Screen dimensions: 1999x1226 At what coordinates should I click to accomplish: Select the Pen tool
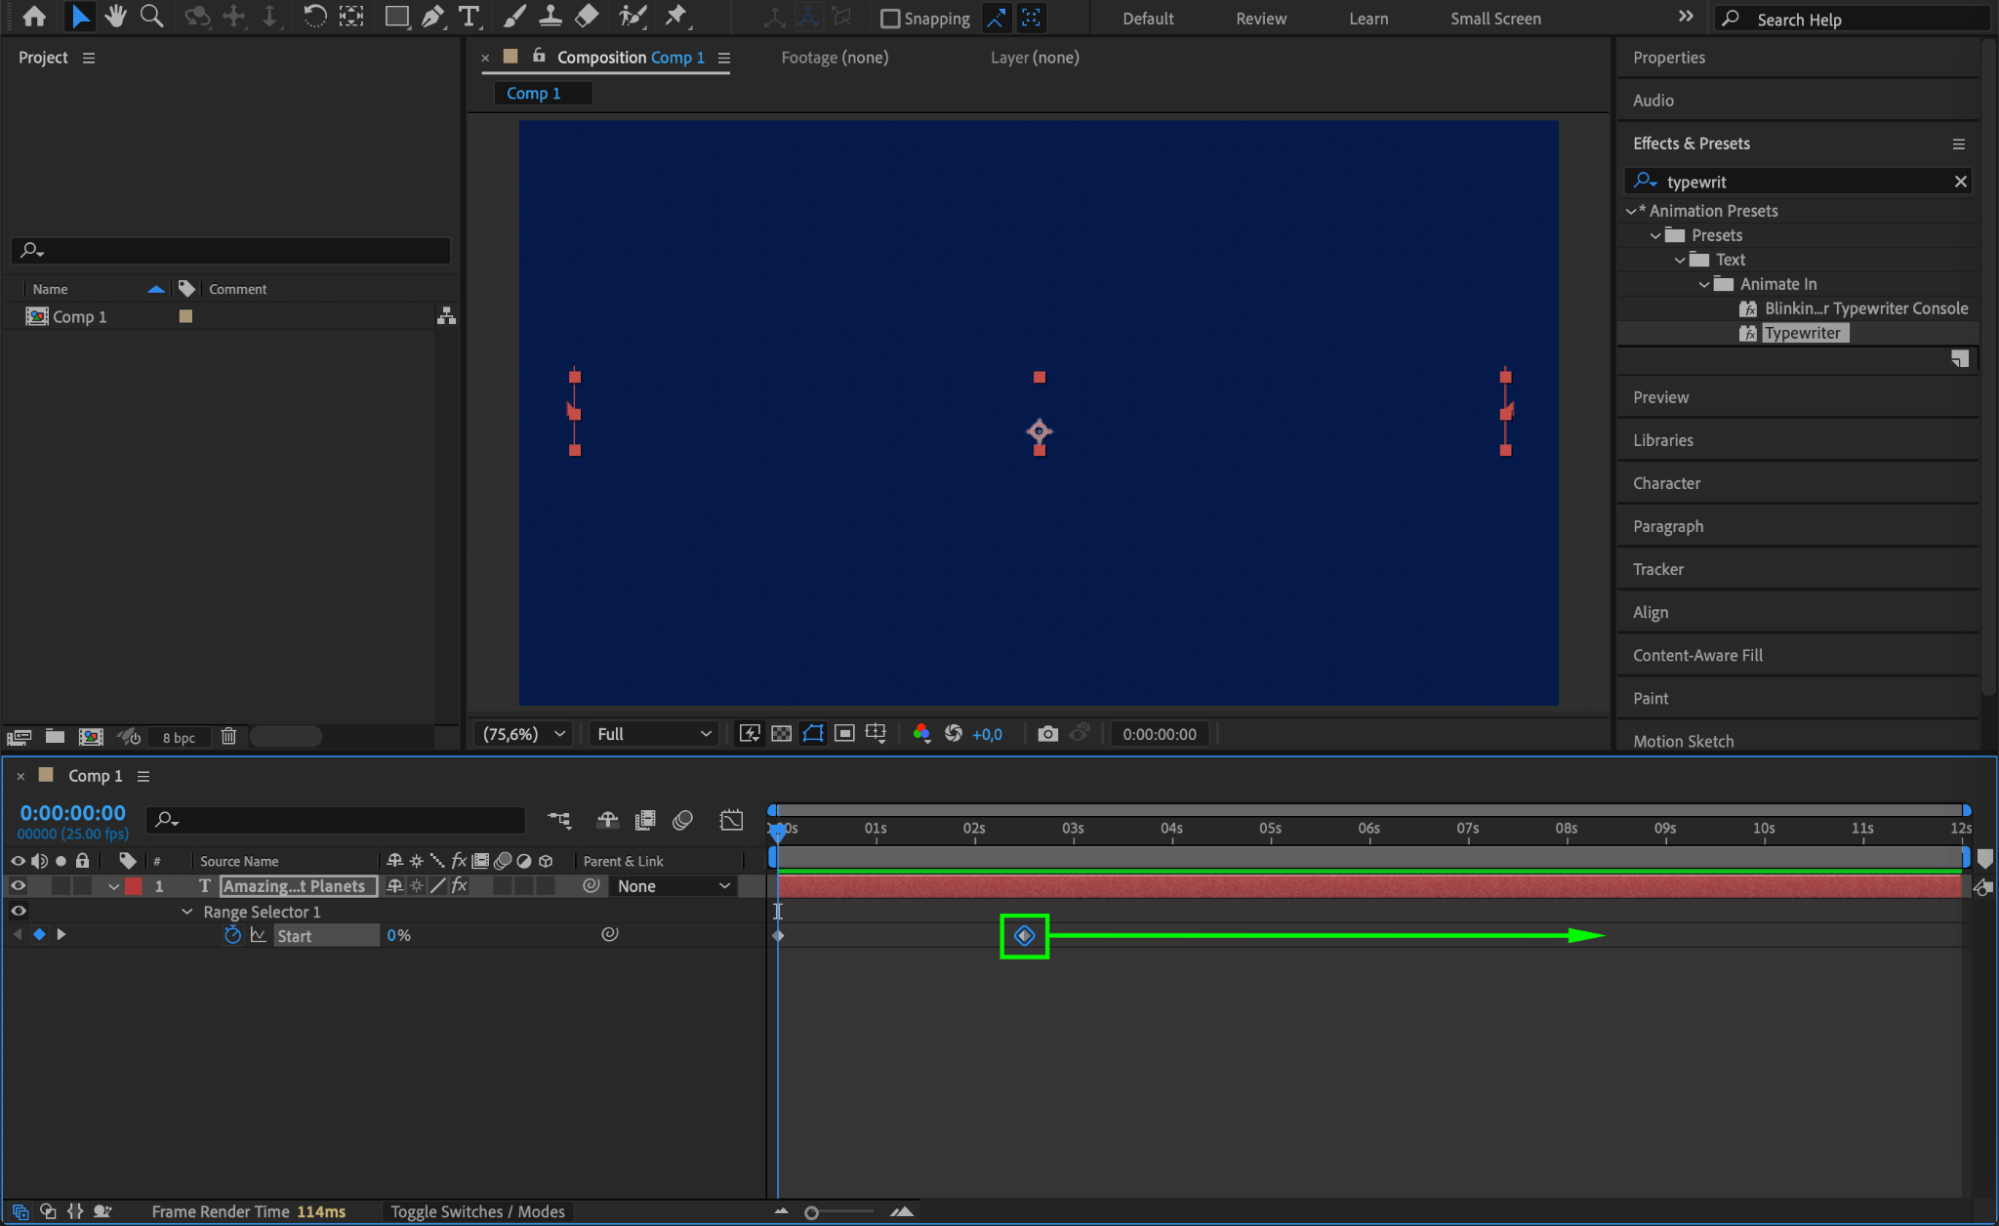point(432,16)
